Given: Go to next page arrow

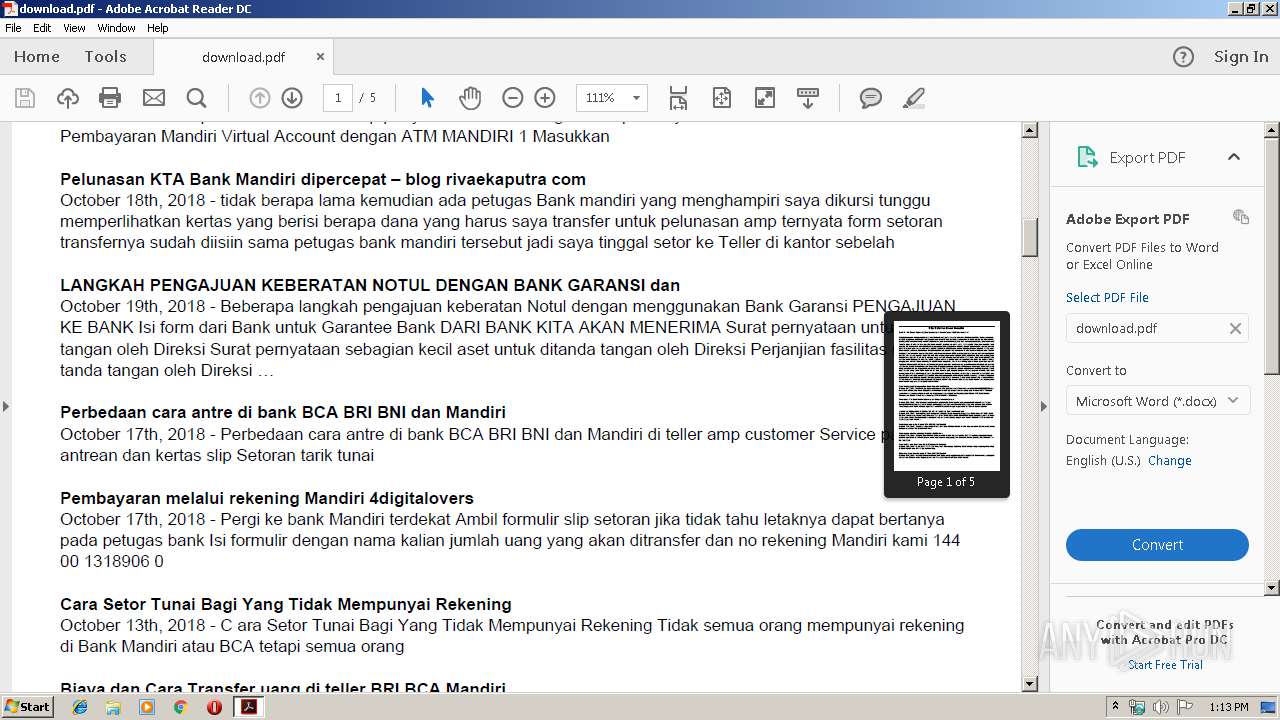Looking at the screenshot, I should pos(292,98).
